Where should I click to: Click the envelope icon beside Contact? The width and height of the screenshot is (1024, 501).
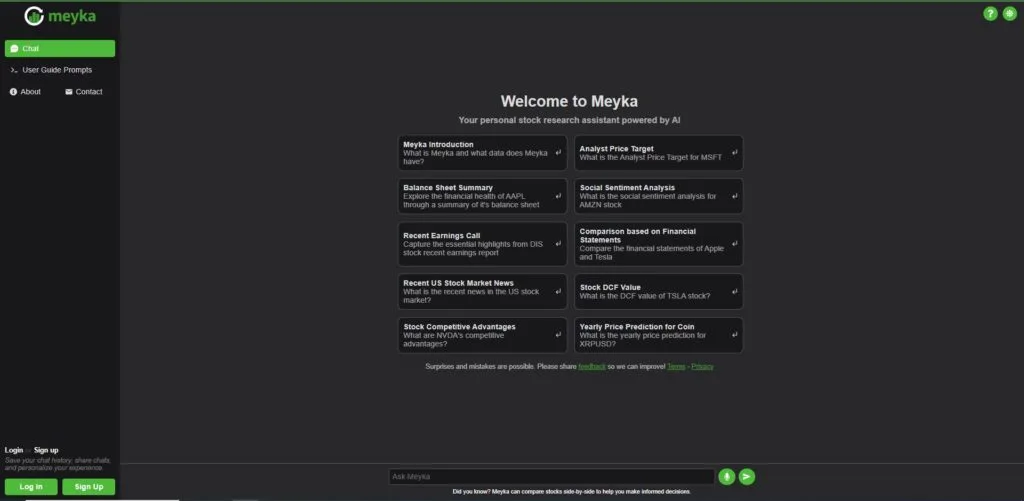pyautogui.click(x=69, y=92)
